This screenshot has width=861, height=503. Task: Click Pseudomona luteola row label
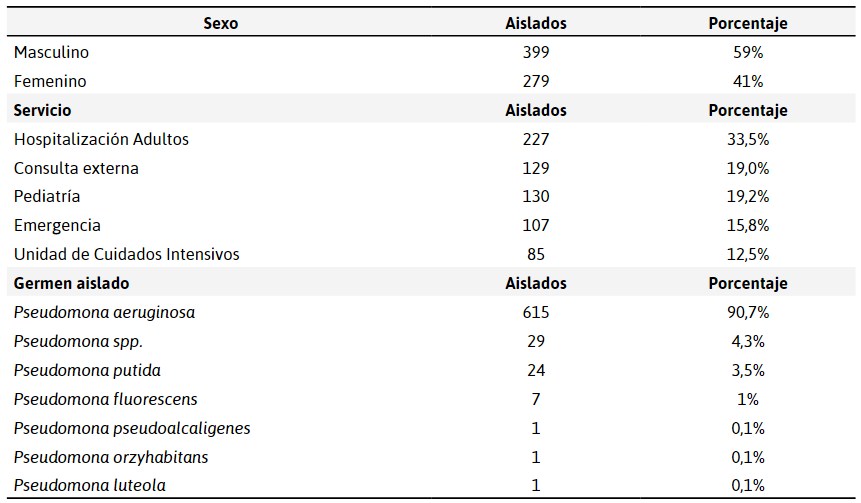90,485
